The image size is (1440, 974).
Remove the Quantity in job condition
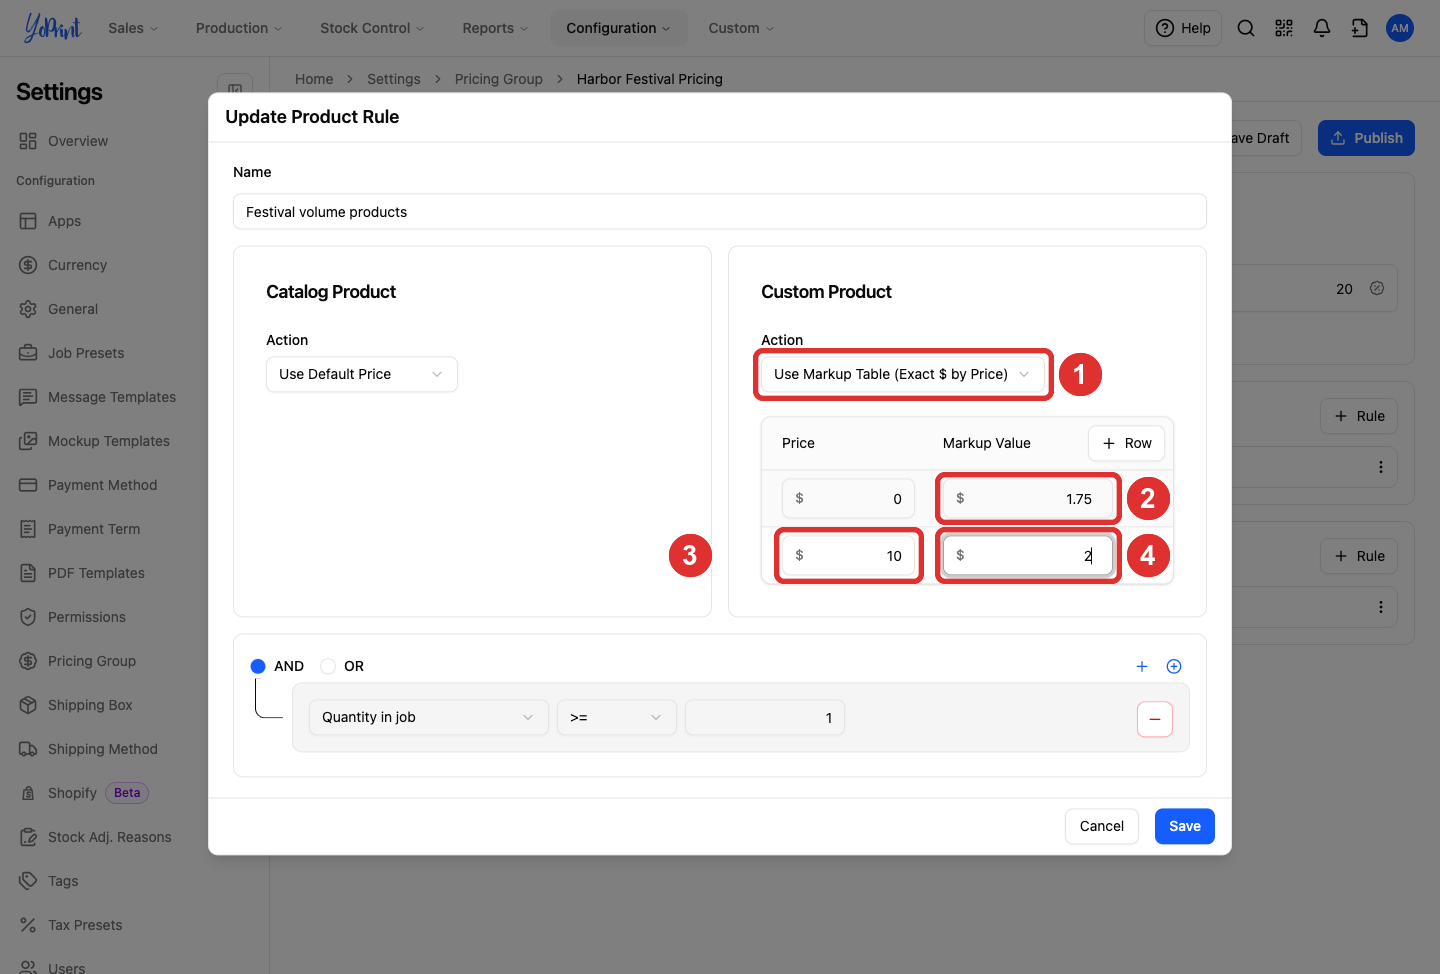(1155, 719)
